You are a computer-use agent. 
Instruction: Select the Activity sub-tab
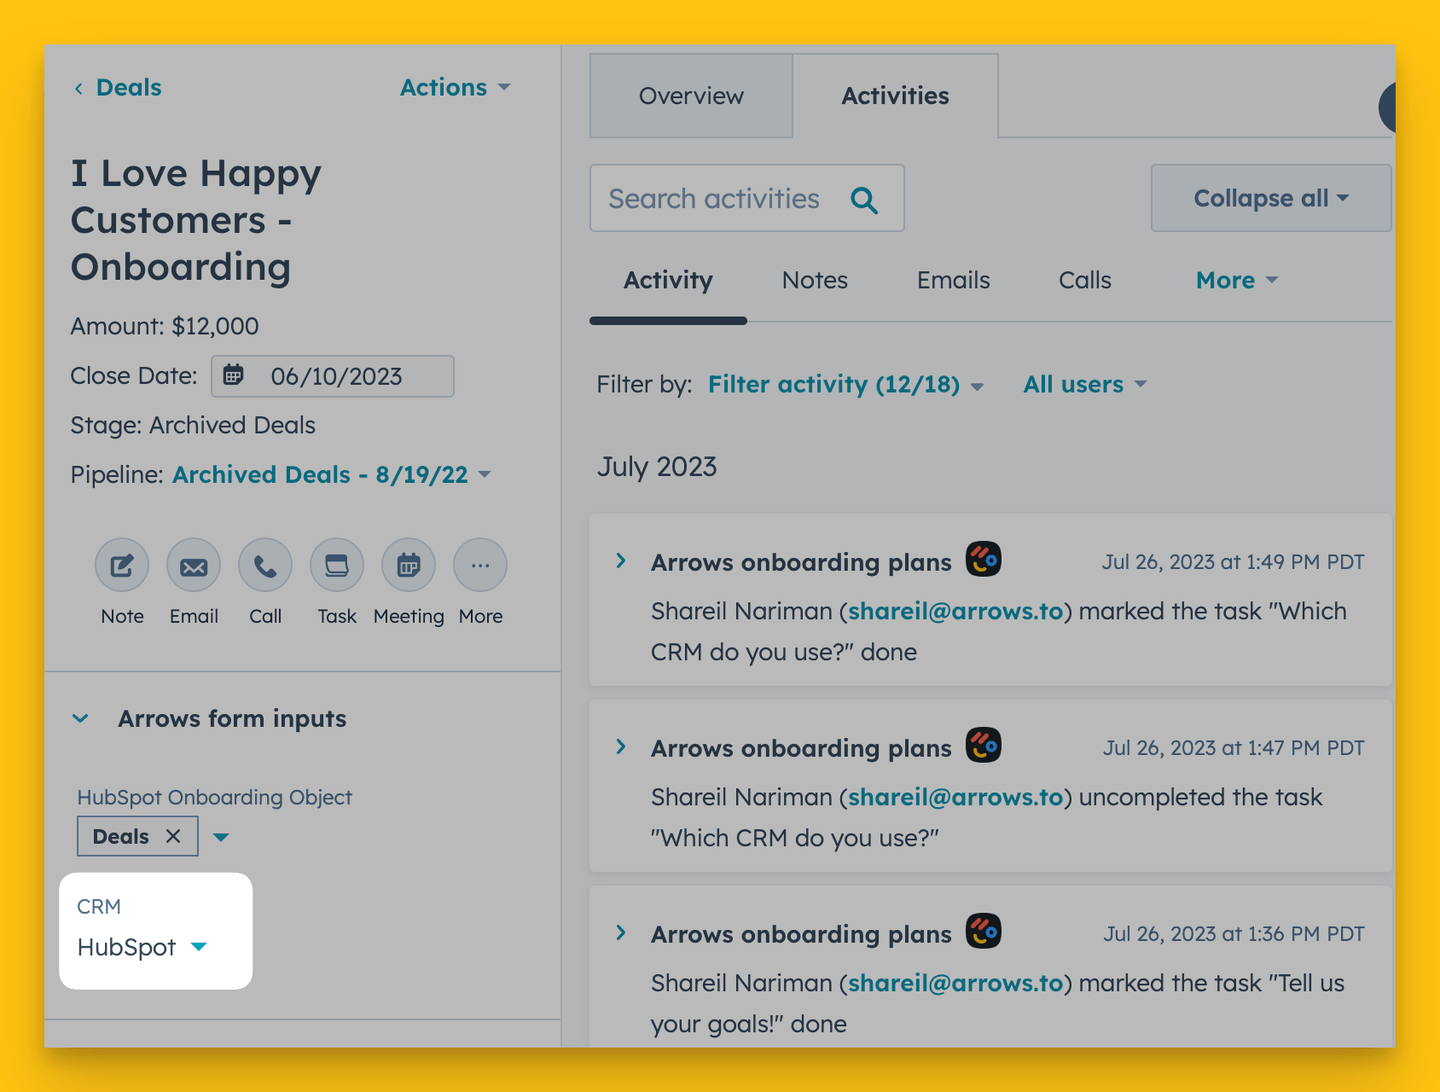pyautogui.click(x=668, y=281)
